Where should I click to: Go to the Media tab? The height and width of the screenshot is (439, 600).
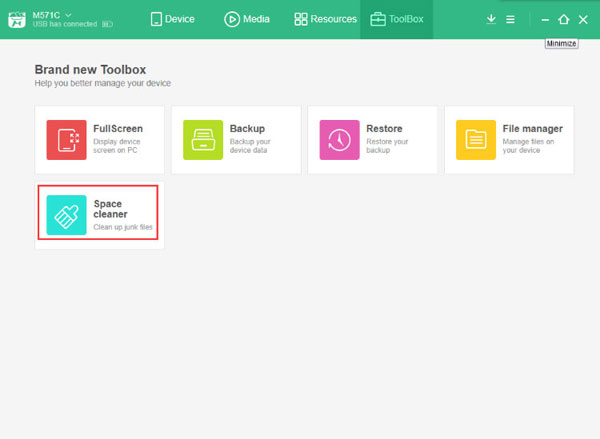[247, 19]
